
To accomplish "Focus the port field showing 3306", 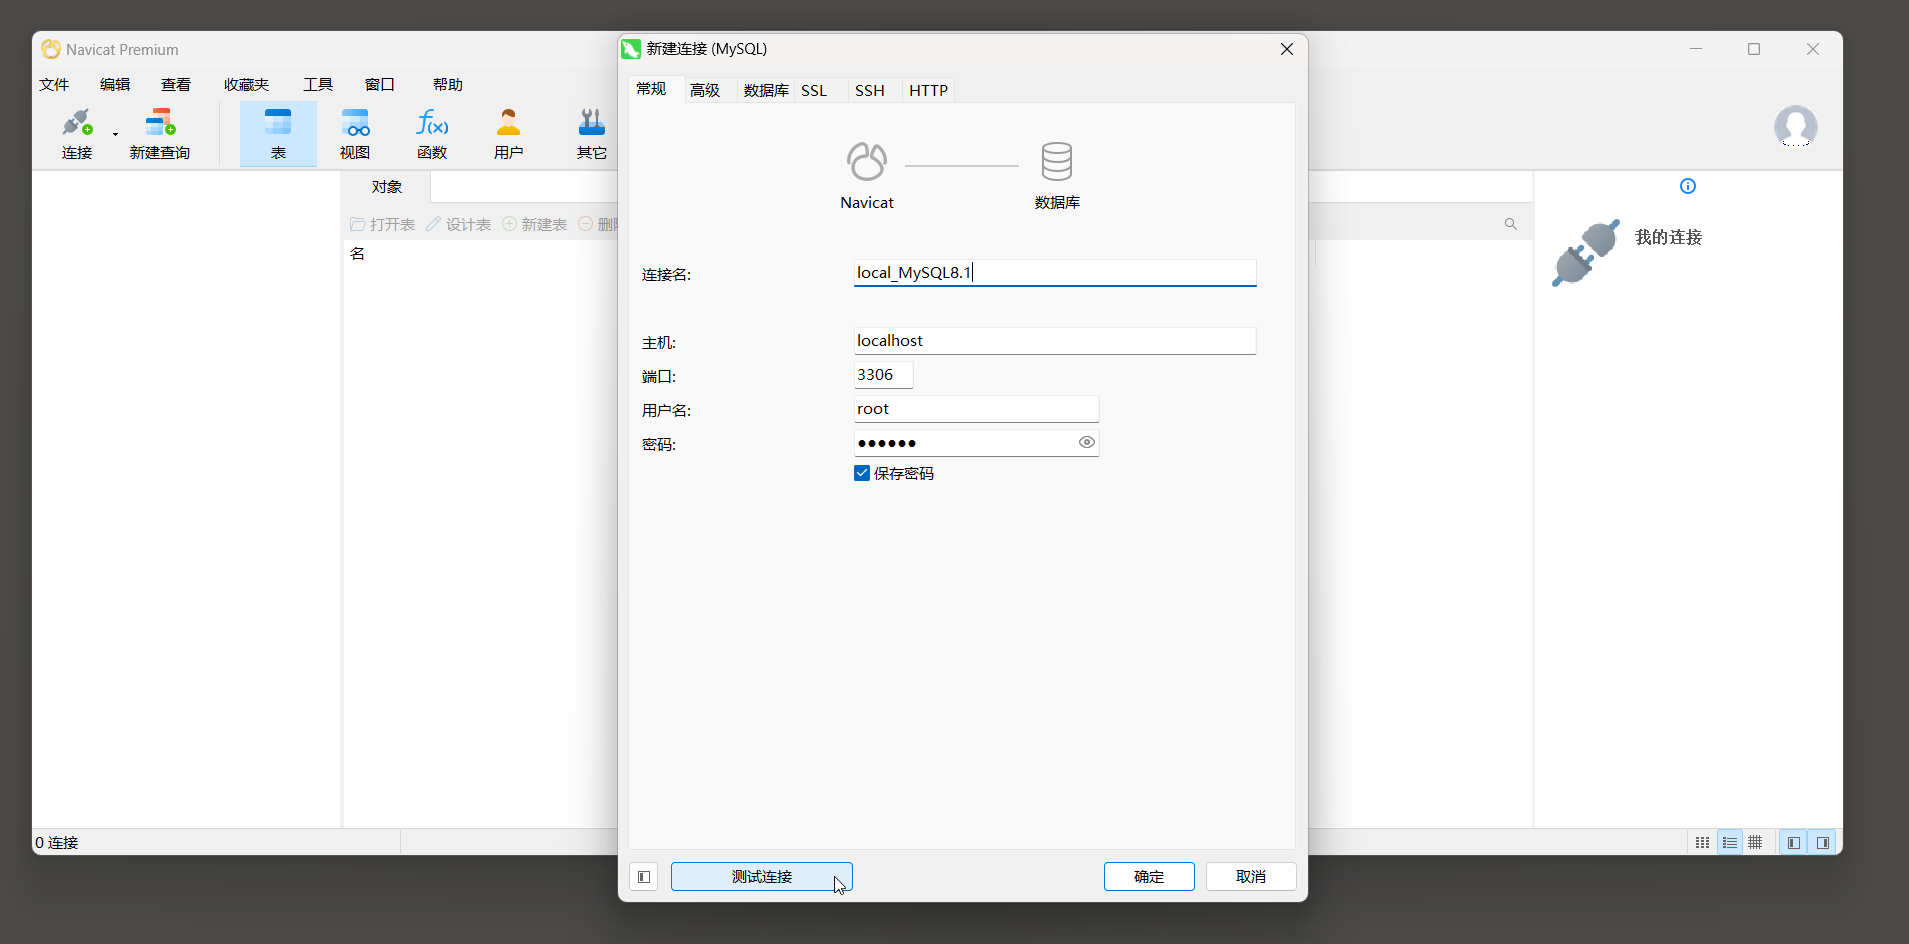I will tap(883, 375).
